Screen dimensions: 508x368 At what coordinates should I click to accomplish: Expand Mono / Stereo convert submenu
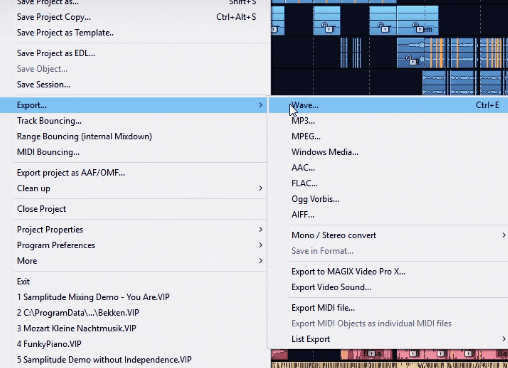coord(504,235)
